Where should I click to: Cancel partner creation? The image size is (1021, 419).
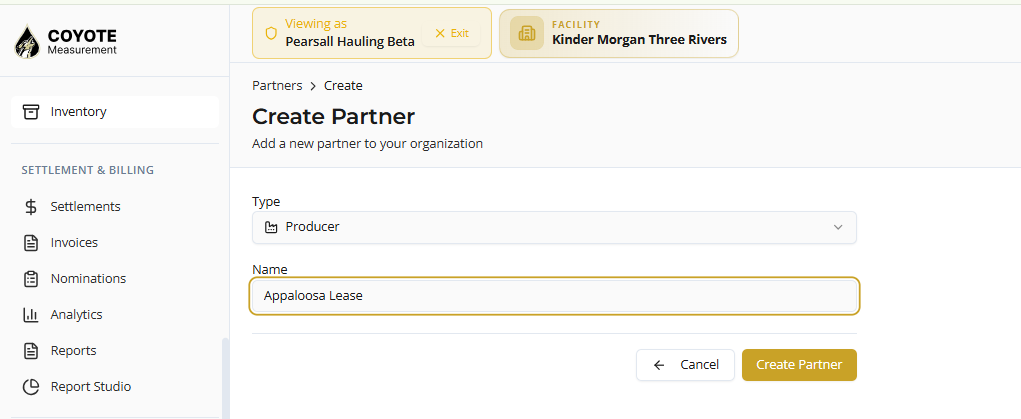point(685,365)
